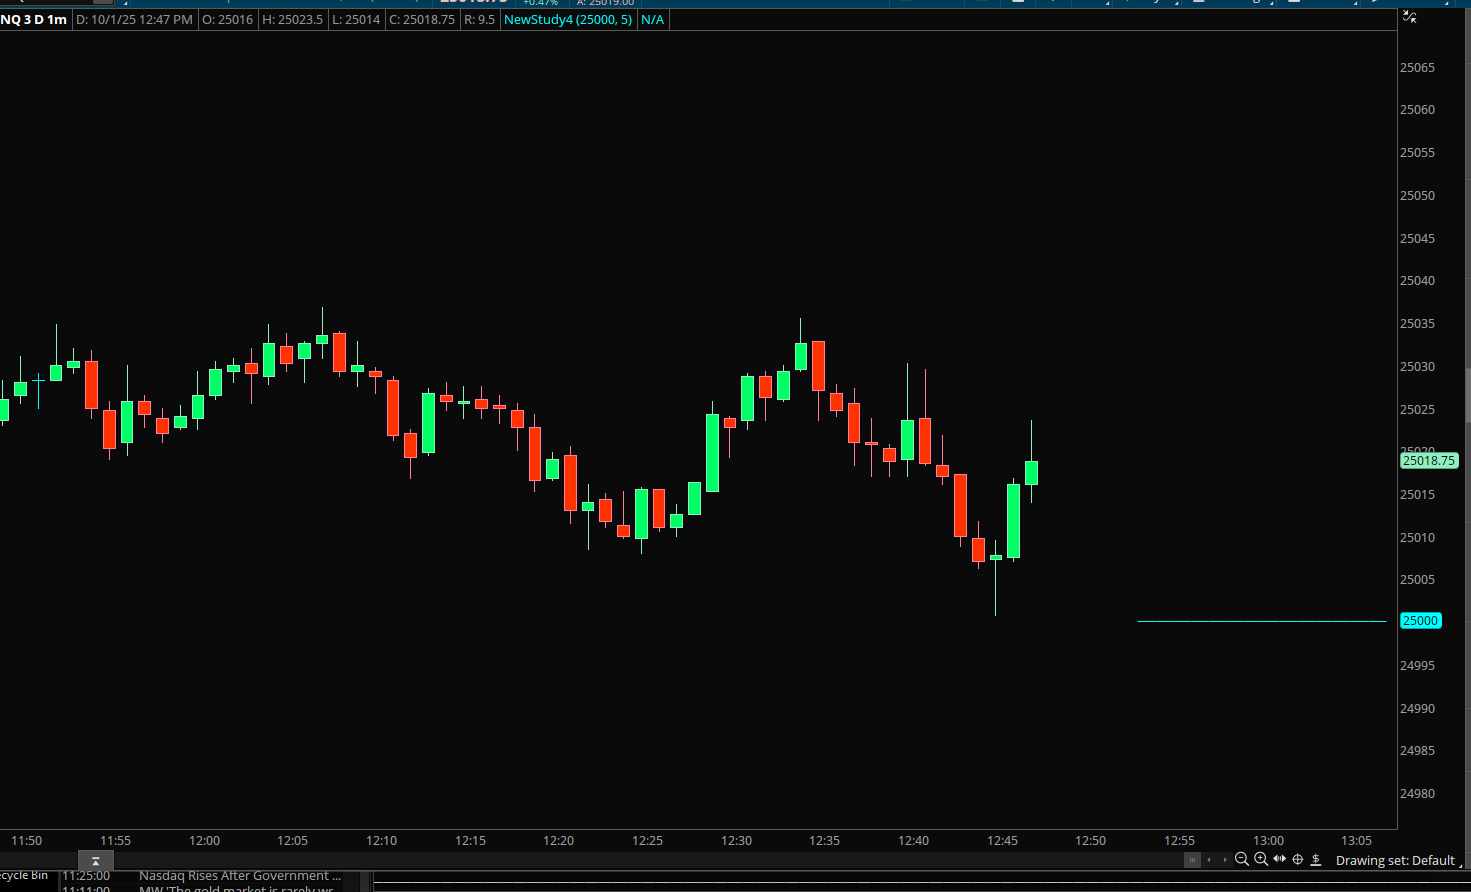Expand the lower panel with the up-arrow tab
Viewport: 1471px width, 892px height.
tap(96, 861)
